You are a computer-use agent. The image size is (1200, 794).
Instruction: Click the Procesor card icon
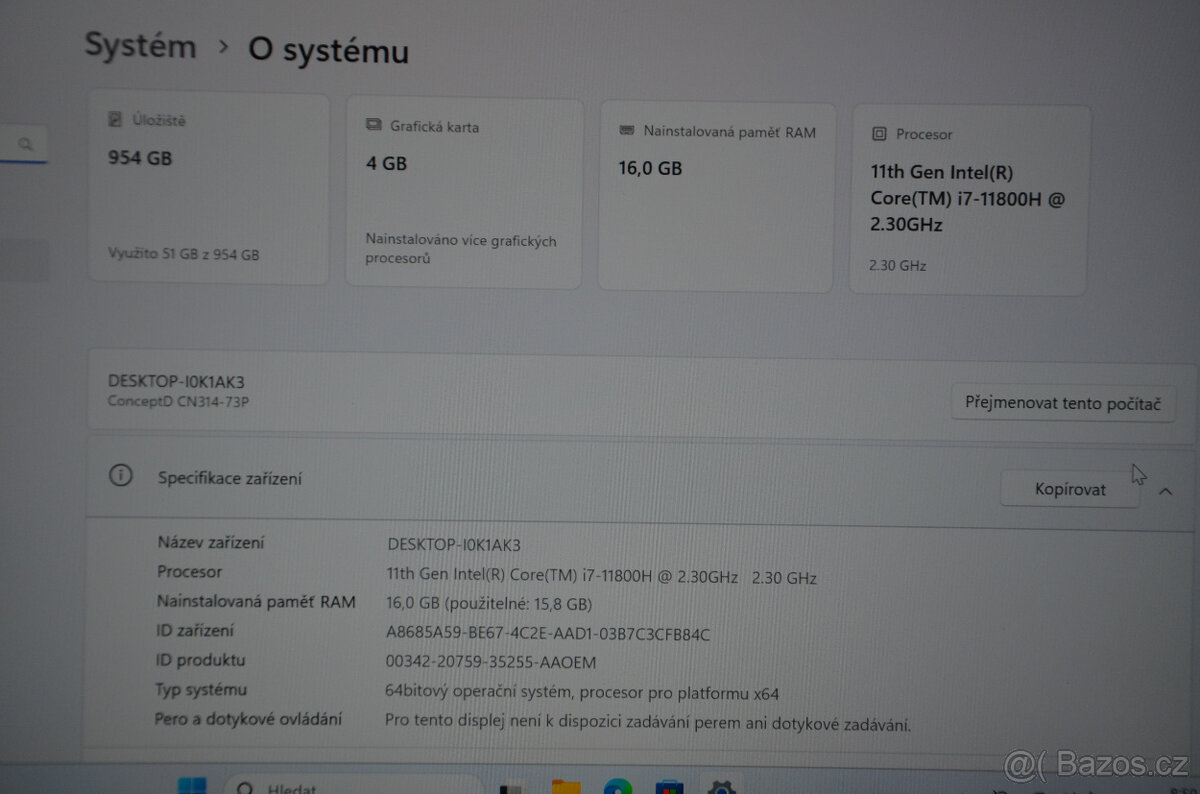pyautogui.click(x=881, y=133)
